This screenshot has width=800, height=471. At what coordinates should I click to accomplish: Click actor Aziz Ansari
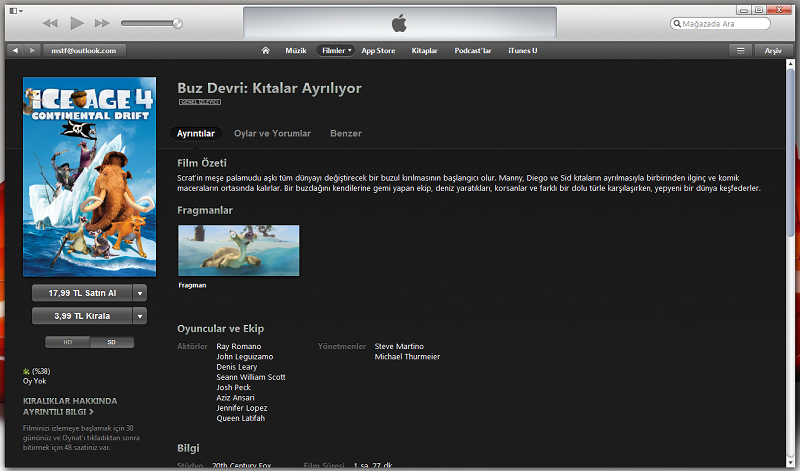coord(235,398)
